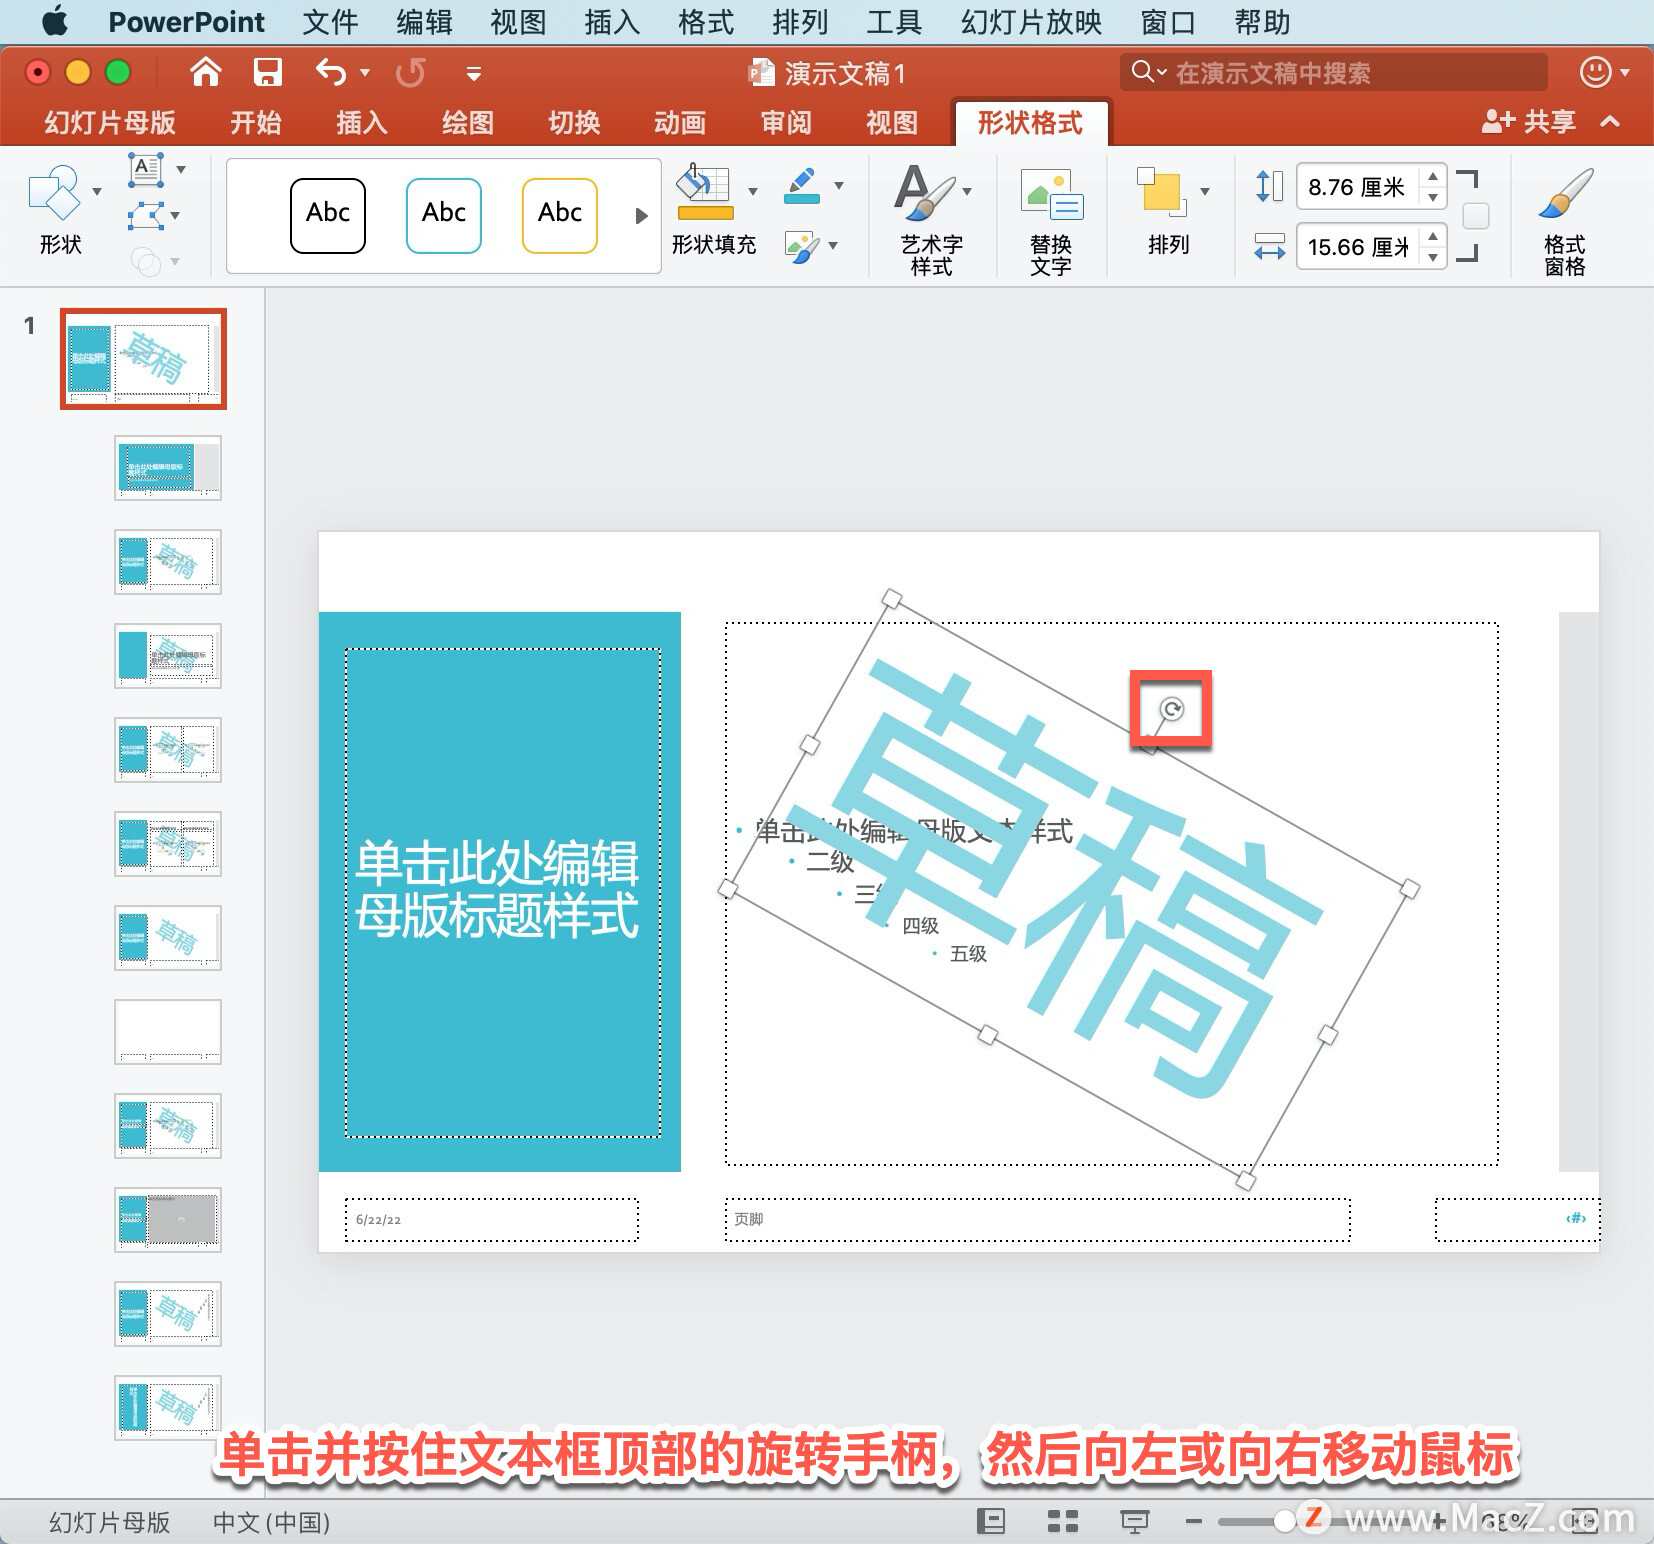Open the 幻灯片放映 (Slide Show) menu
The height and width of the screenshot is (1544, 1654).
(x=1031, y=21)
